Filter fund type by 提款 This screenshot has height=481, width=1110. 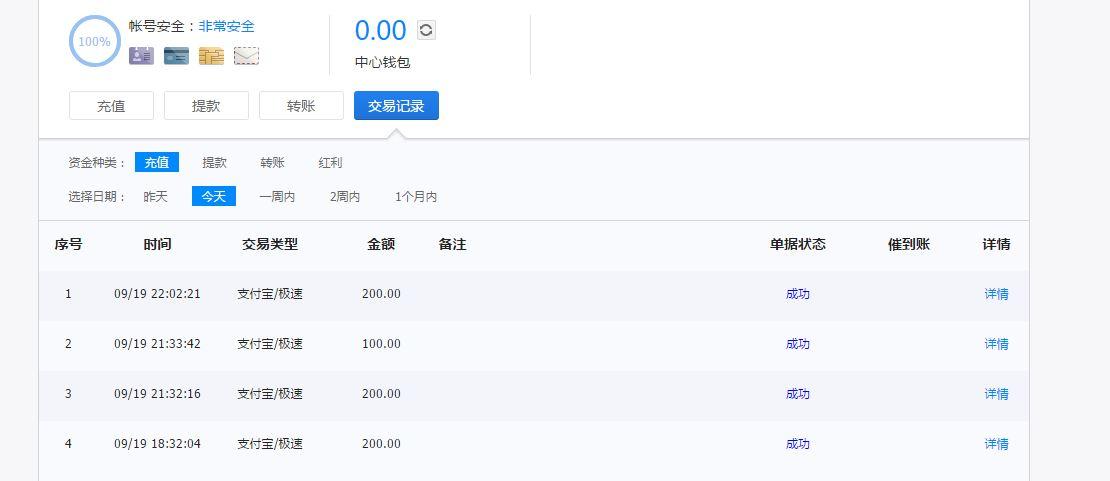[214, 162]
